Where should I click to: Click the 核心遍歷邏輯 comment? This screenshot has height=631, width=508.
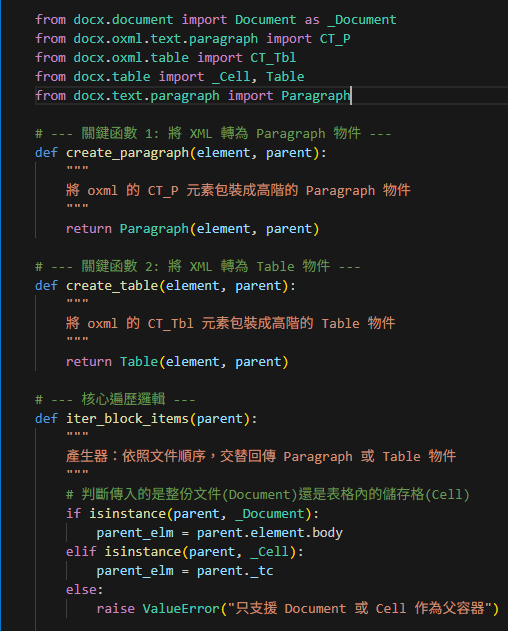[115, 399]
